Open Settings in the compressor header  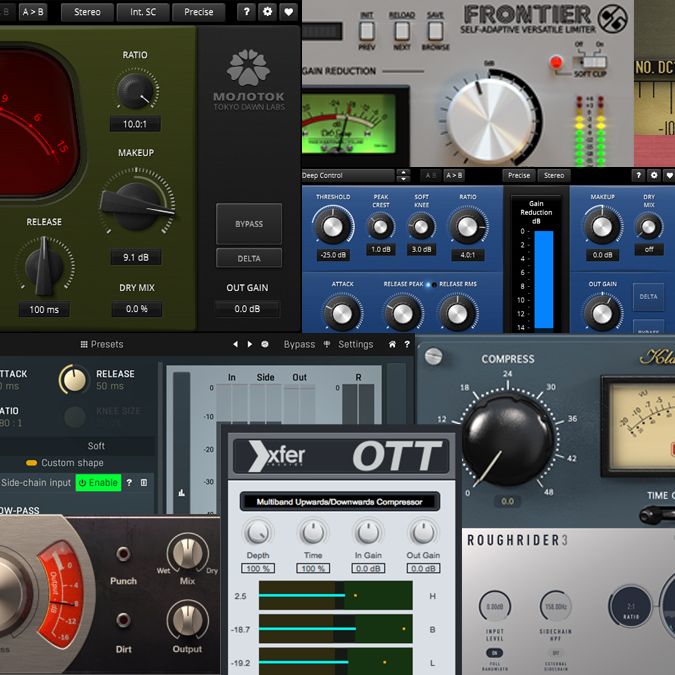[x=356, y=344]
